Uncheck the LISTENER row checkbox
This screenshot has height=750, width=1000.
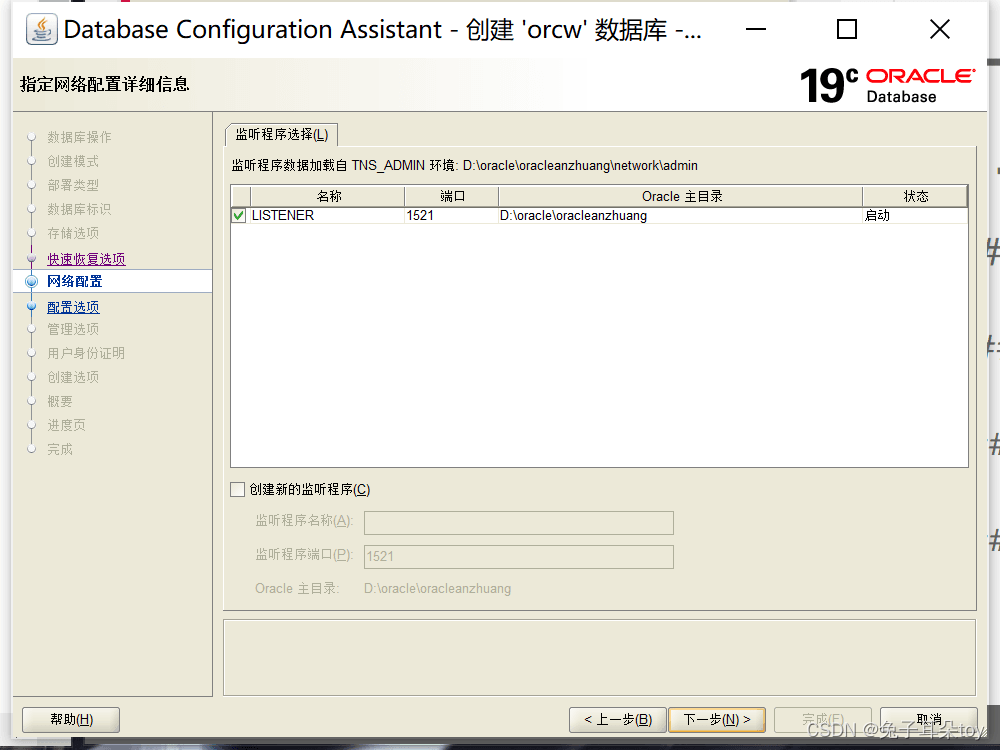(239, 216)
